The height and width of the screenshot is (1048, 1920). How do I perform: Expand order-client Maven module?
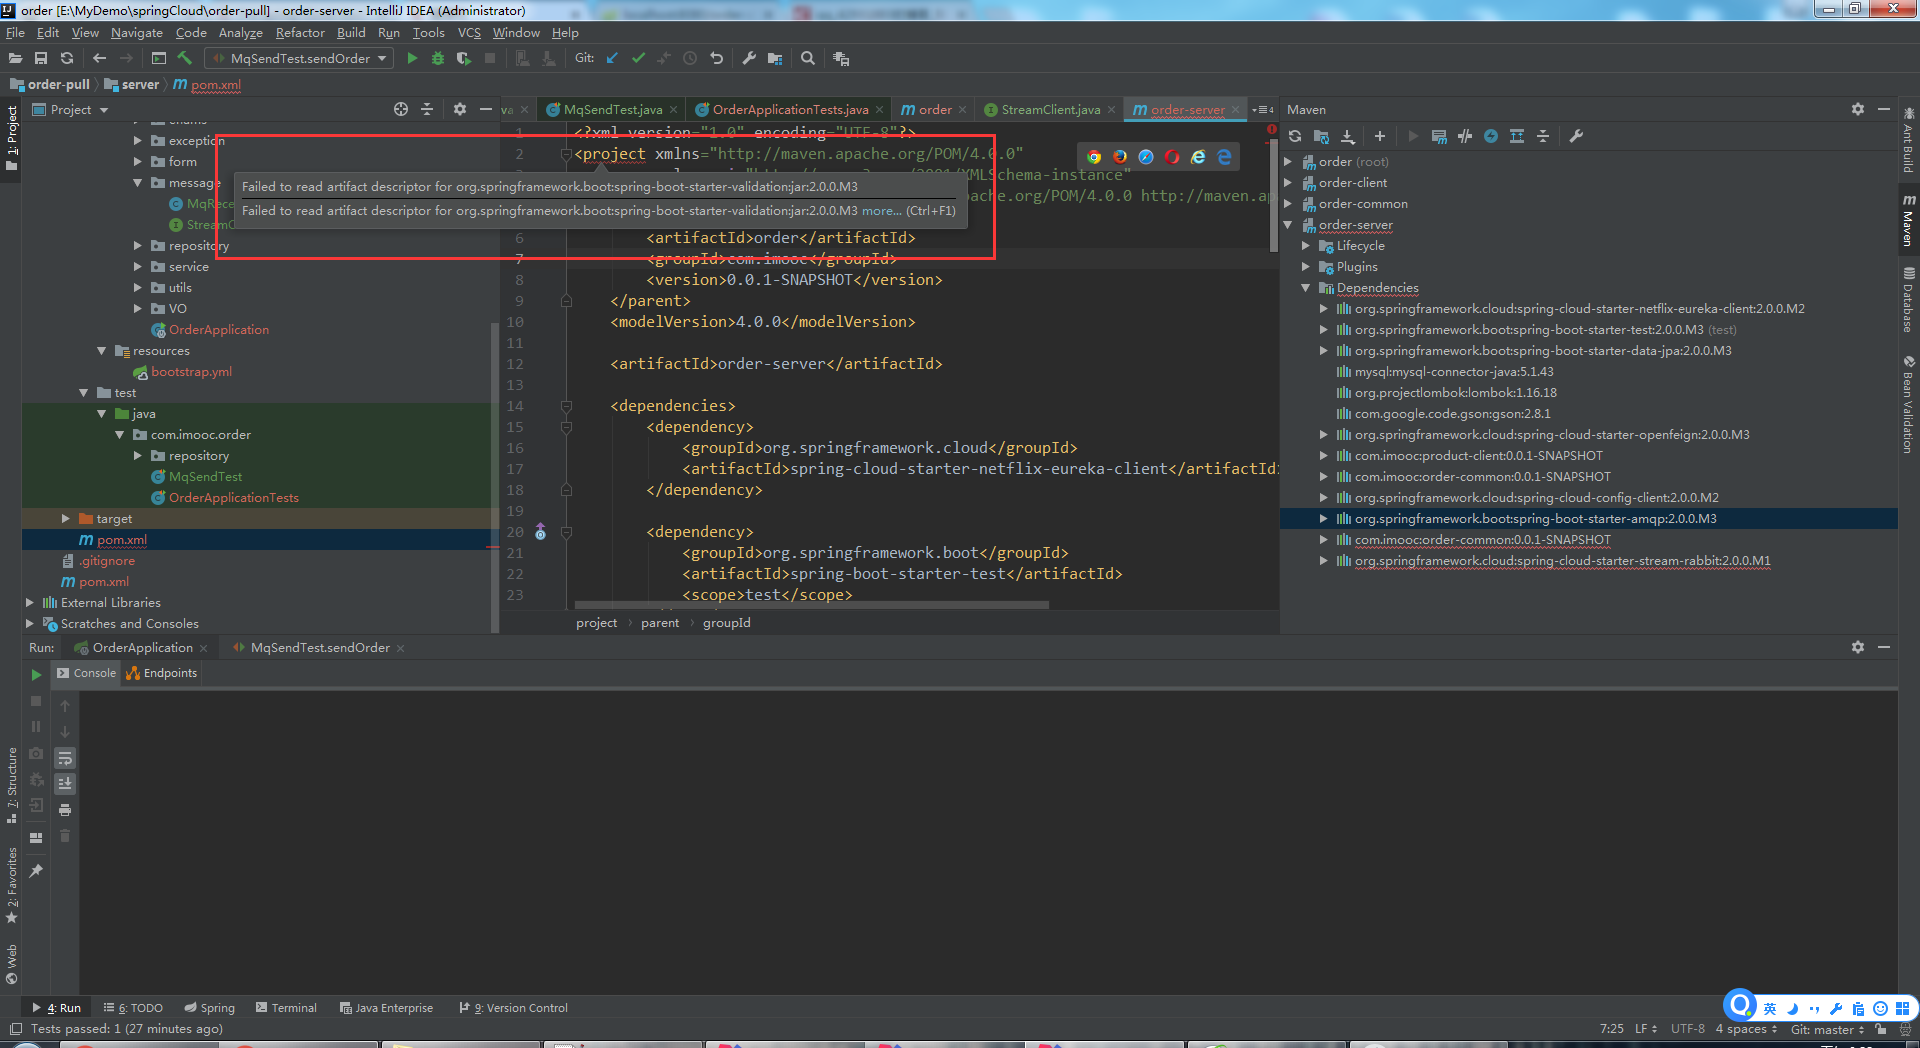(1289, 183)
